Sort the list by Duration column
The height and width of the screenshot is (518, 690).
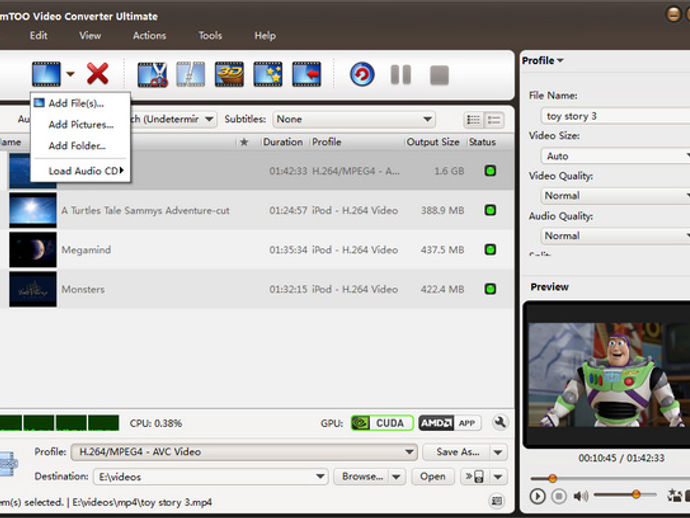(283, 142)
